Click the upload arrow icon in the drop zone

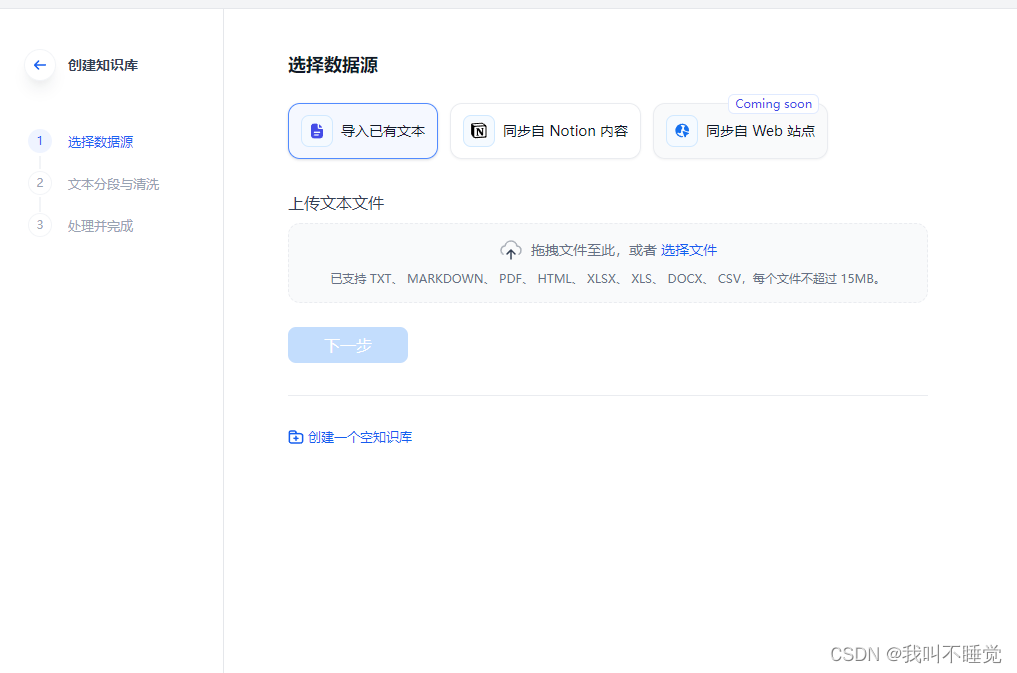pyautogui.click(x=511, y=250)
